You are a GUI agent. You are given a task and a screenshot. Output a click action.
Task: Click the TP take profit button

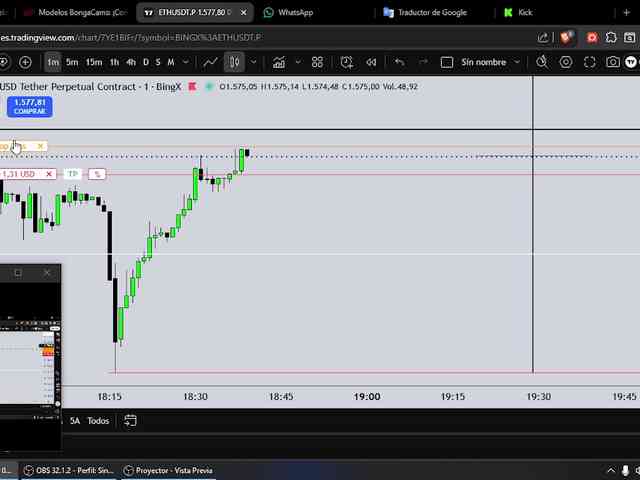coord(73,174)
